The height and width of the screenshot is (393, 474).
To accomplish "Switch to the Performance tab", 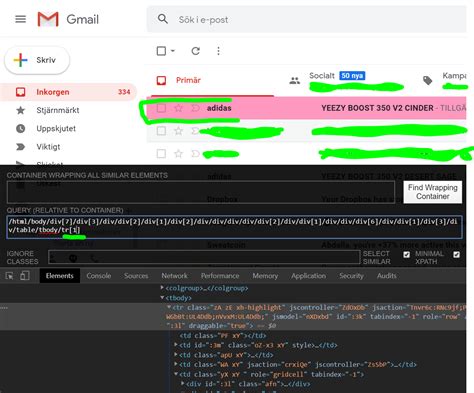I will (220, 276).
